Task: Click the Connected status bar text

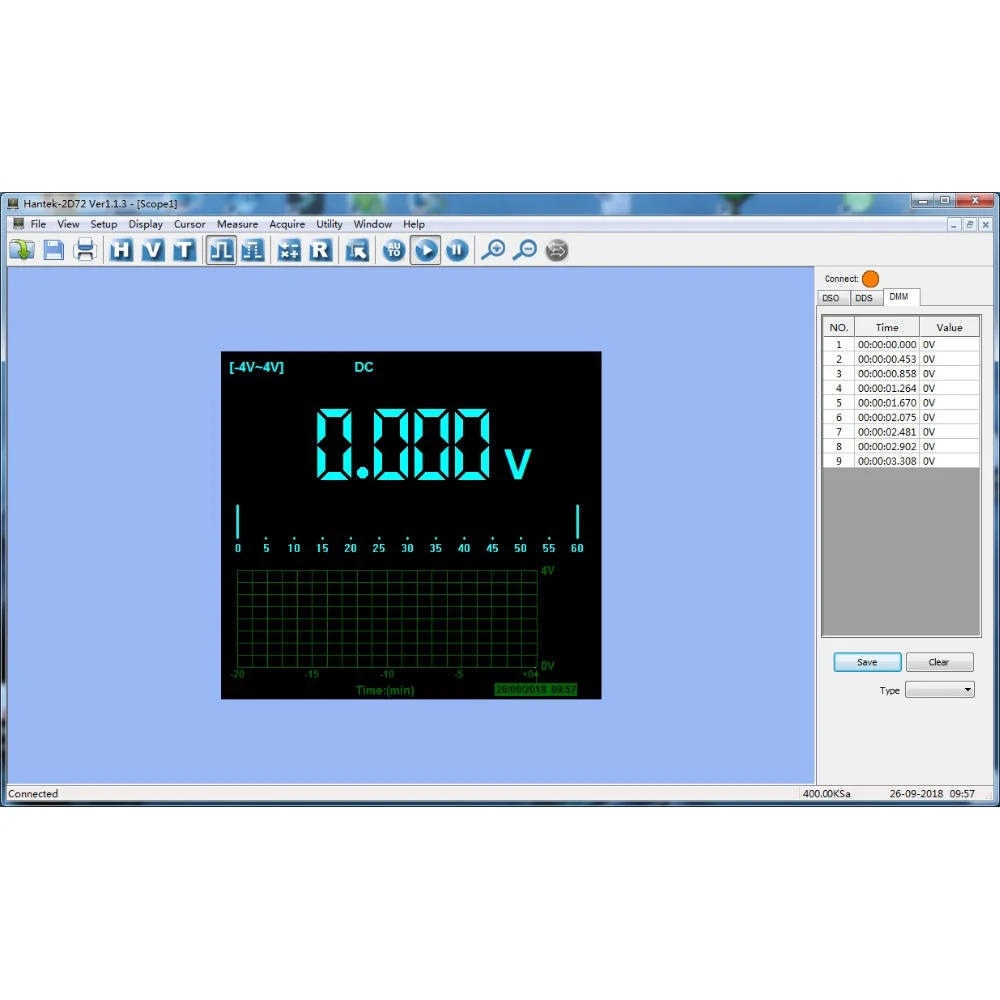Action: pos(33,793)
